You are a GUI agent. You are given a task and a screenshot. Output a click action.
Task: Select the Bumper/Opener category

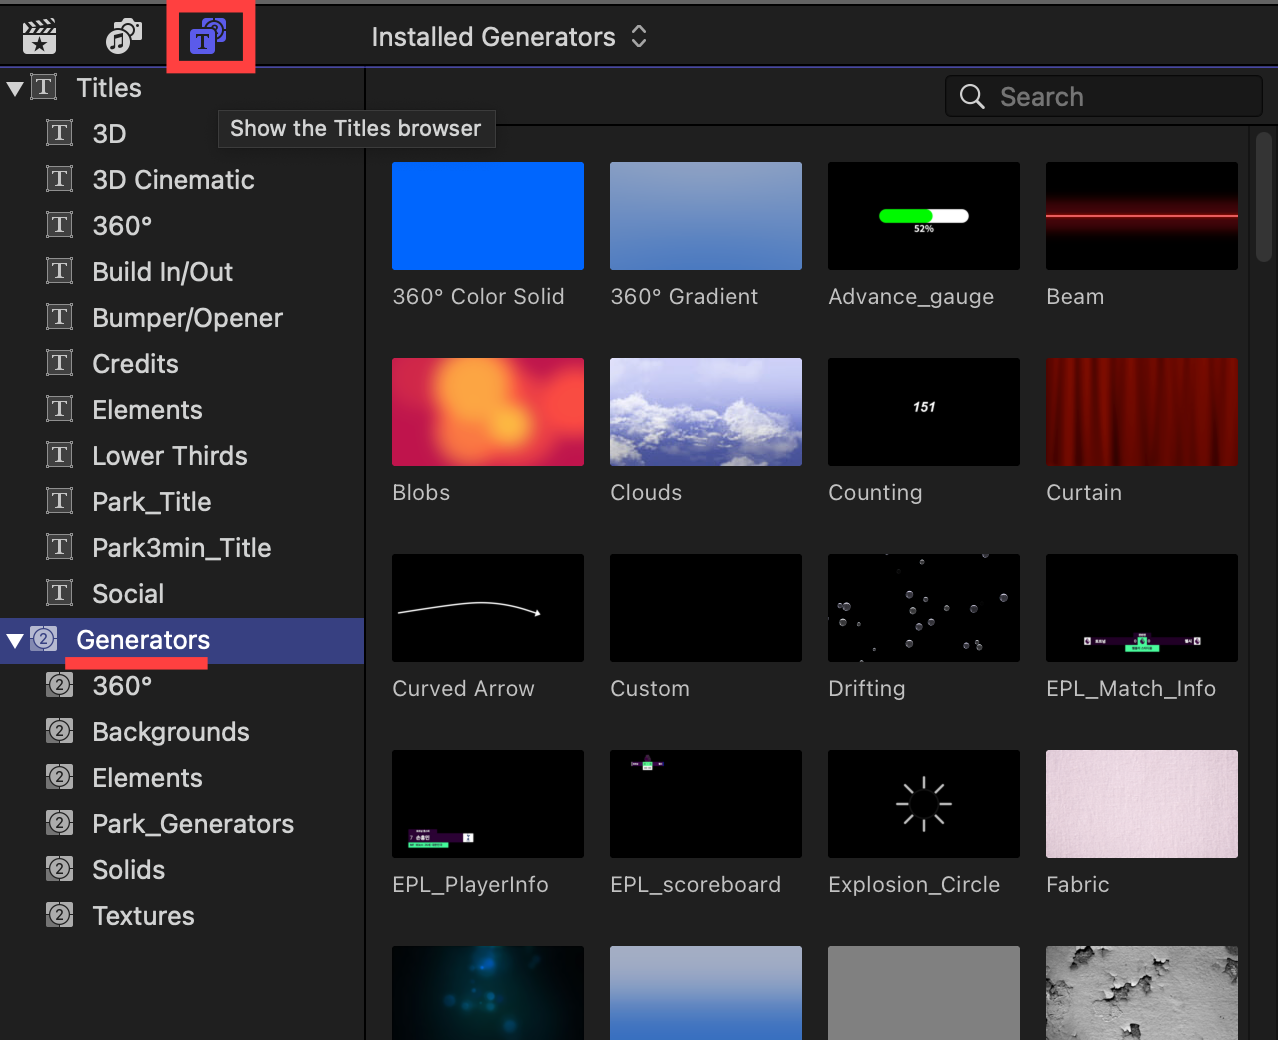[x=182, y=317]
